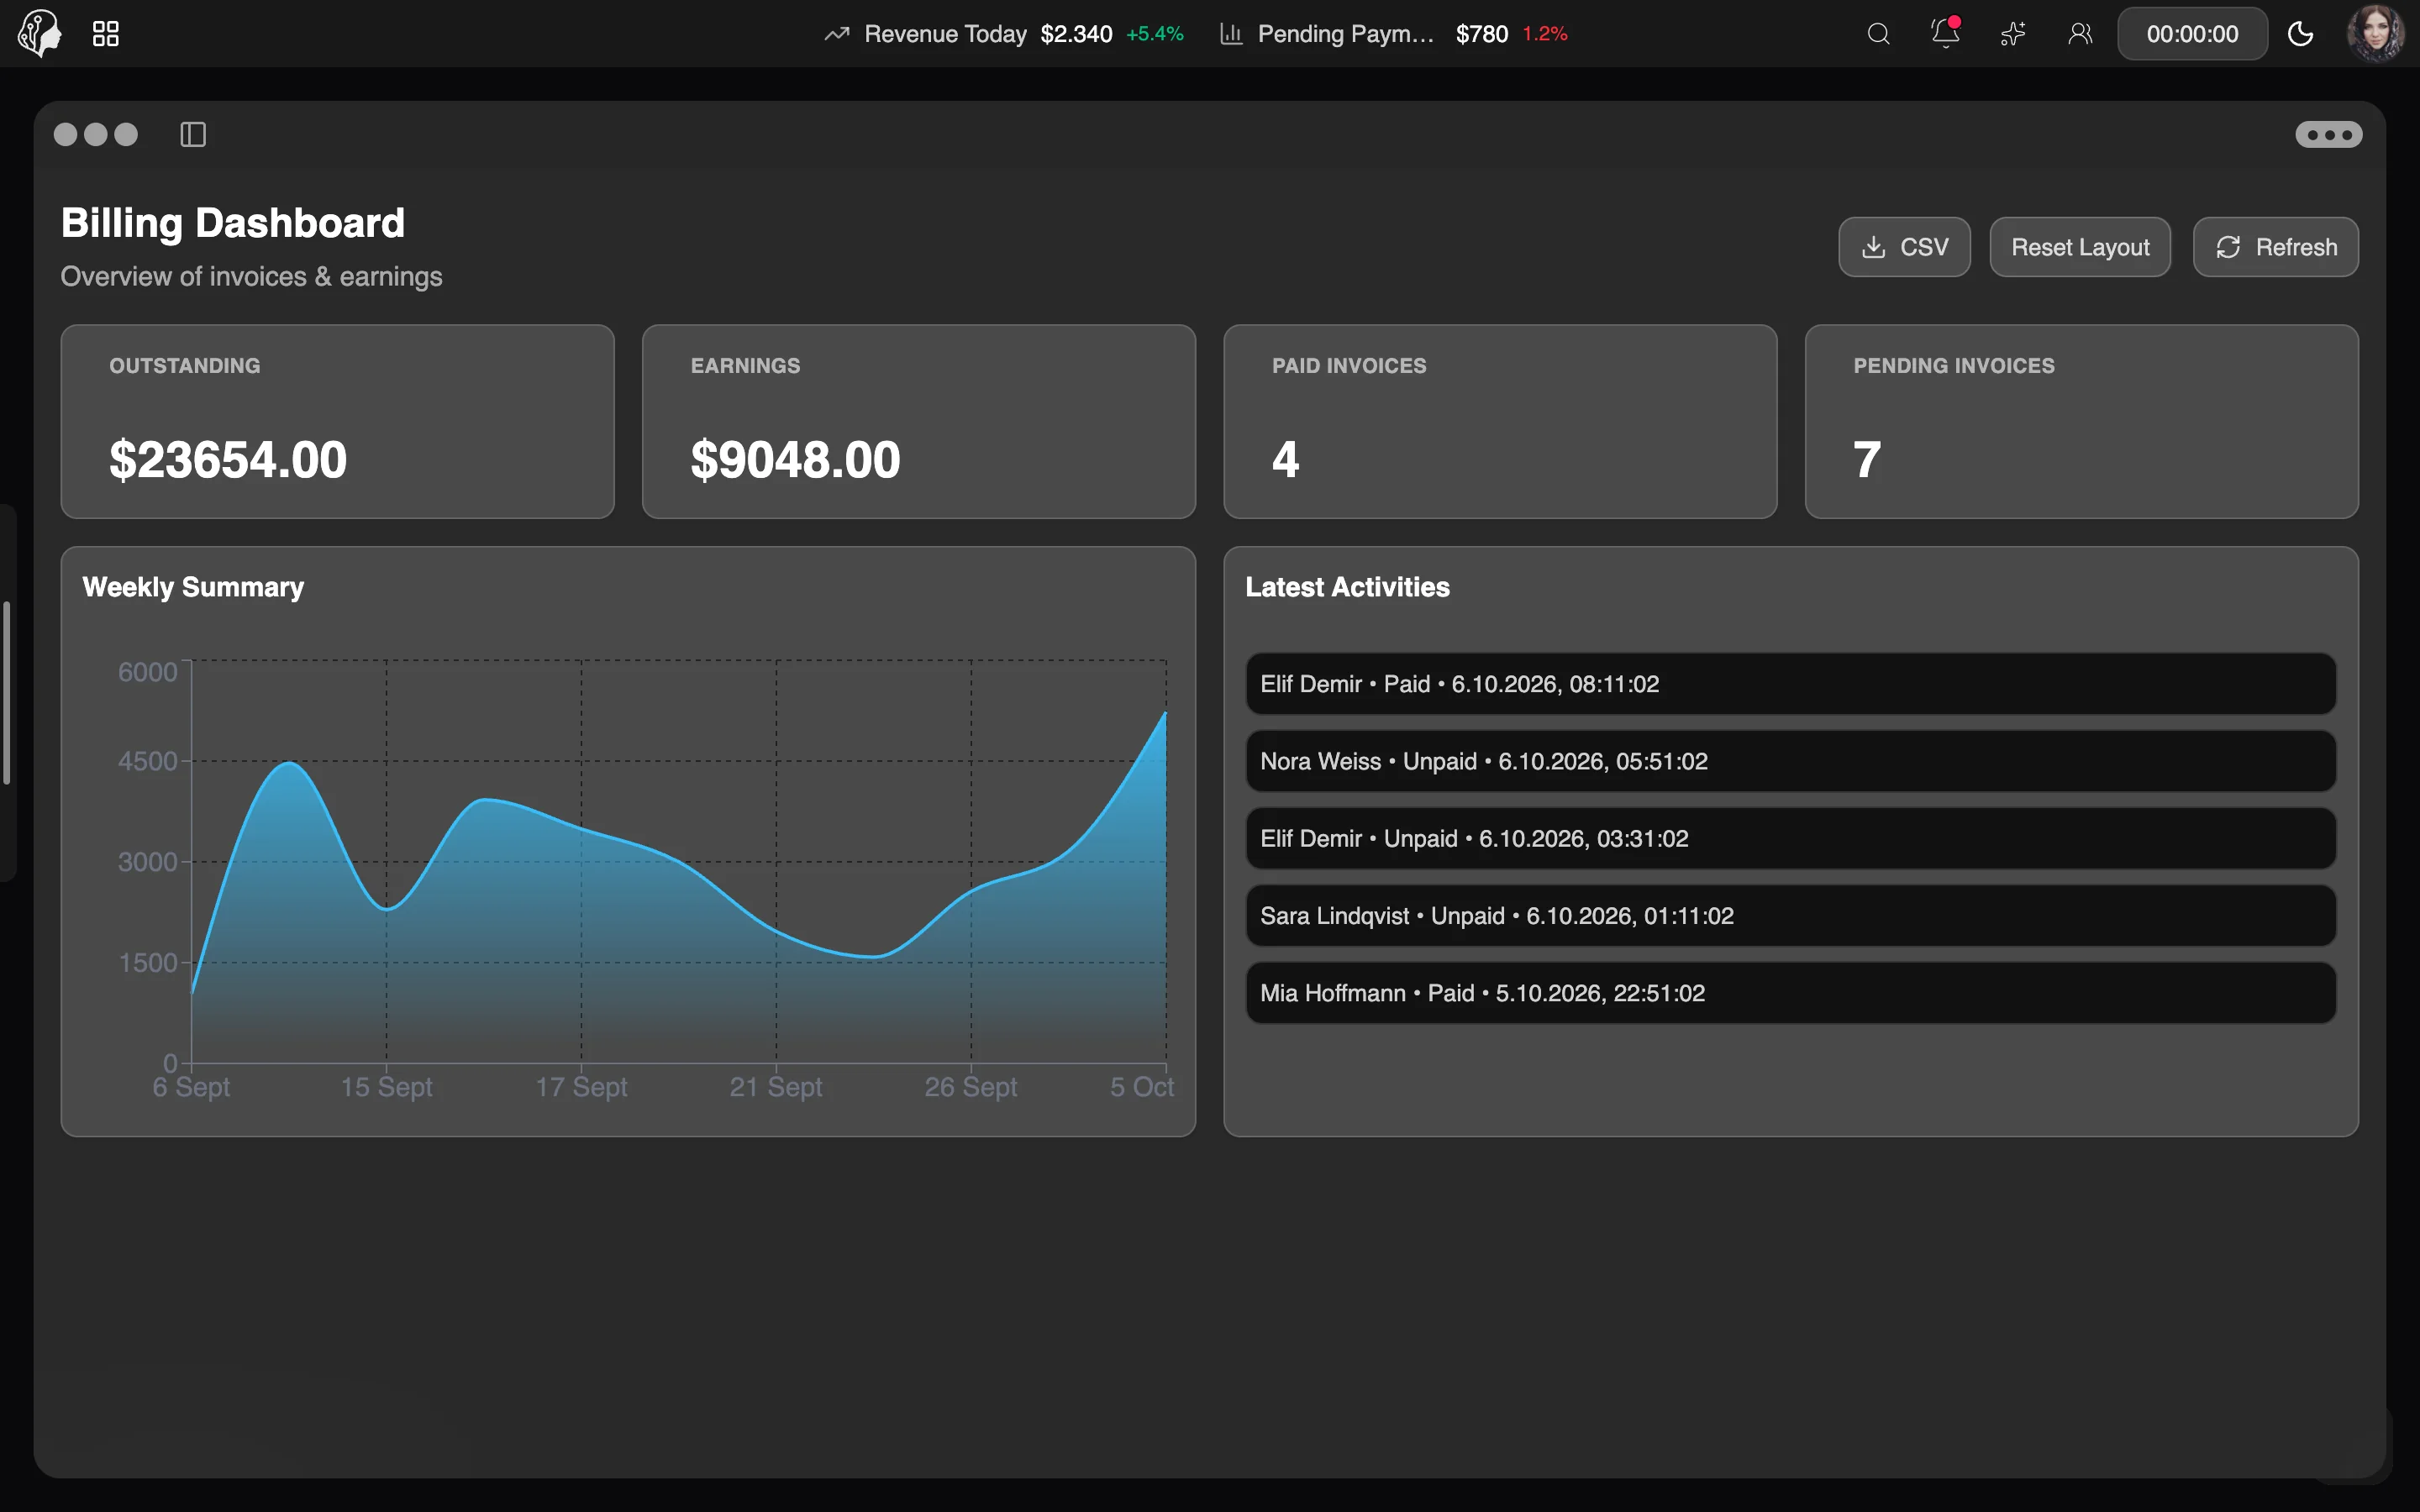The image size is (2420, 1512).
Task: Select Elif Demir Unpaid 03:31:02 activity
Action: (1790, 838)
